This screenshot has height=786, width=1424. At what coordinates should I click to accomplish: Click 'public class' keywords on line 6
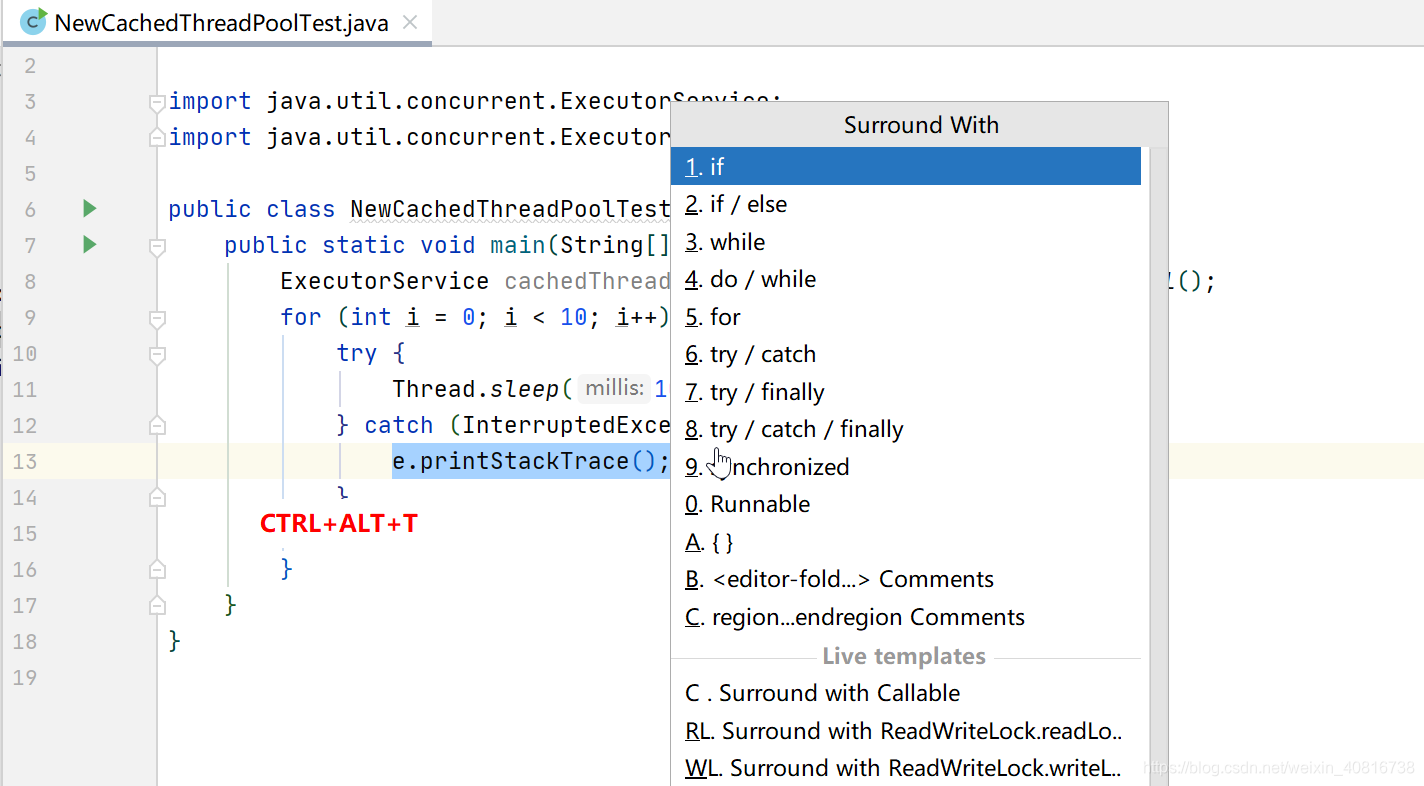point(251,209)
